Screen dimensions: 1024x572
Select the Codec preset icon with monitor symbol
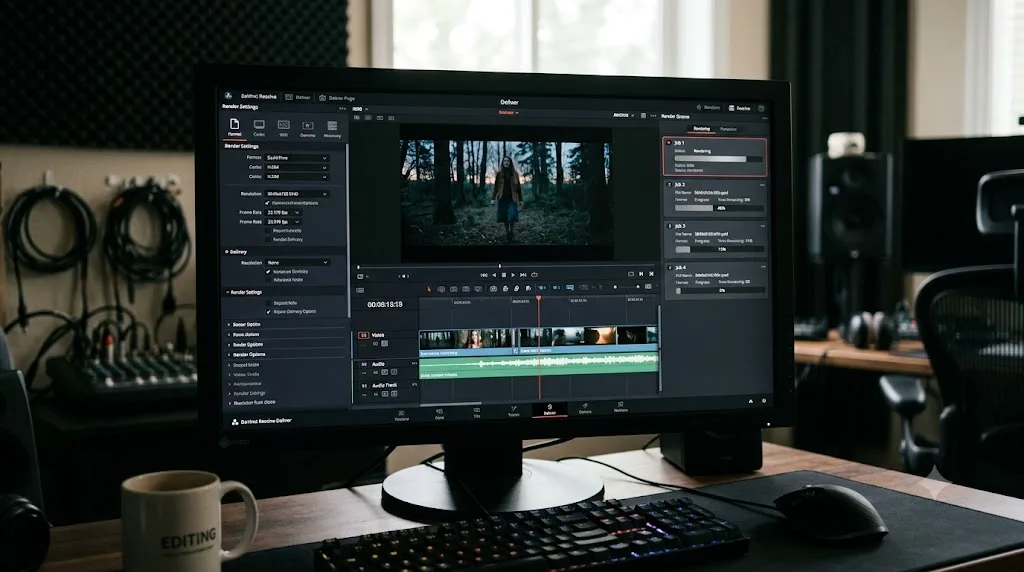coord(259,127)
